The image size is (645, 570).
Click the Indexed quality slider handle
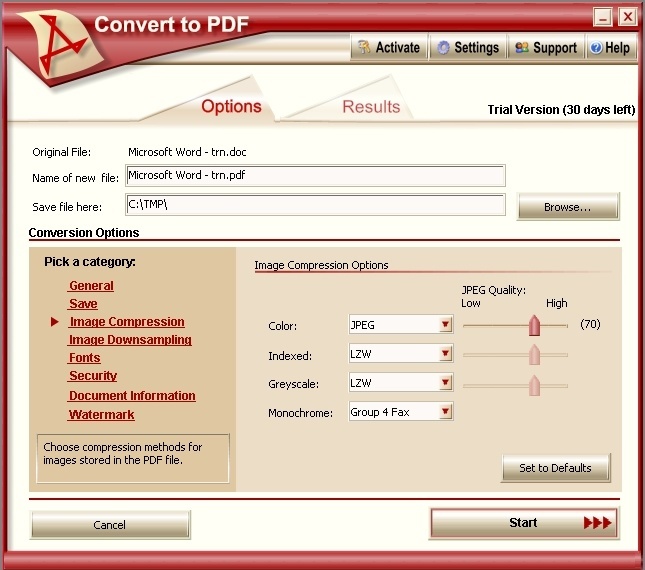coord(534,355)
